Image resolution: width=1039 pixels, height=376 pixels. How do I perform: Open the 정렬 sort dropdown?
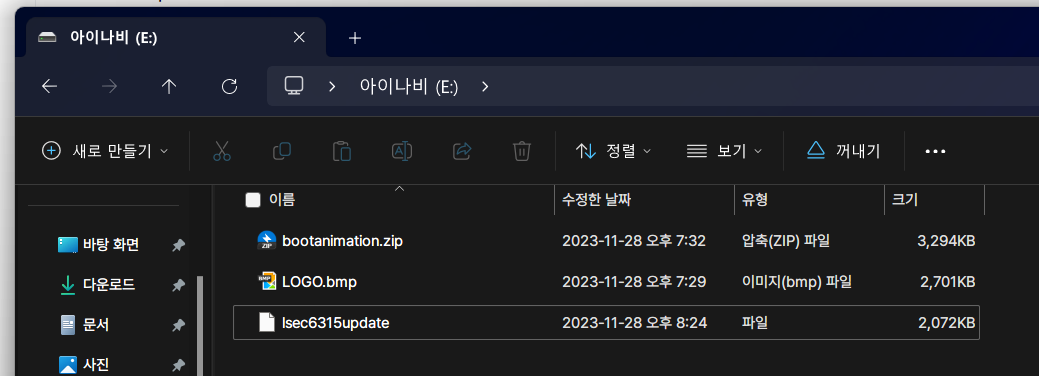tap(613, 151)
